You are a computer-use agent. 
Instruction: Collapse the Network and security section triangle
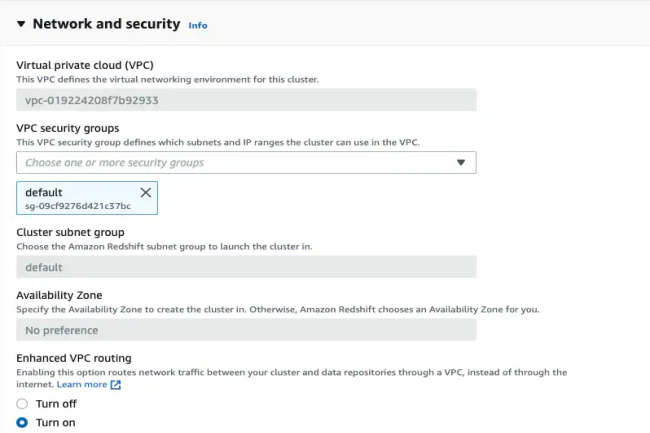pos(21,24)
